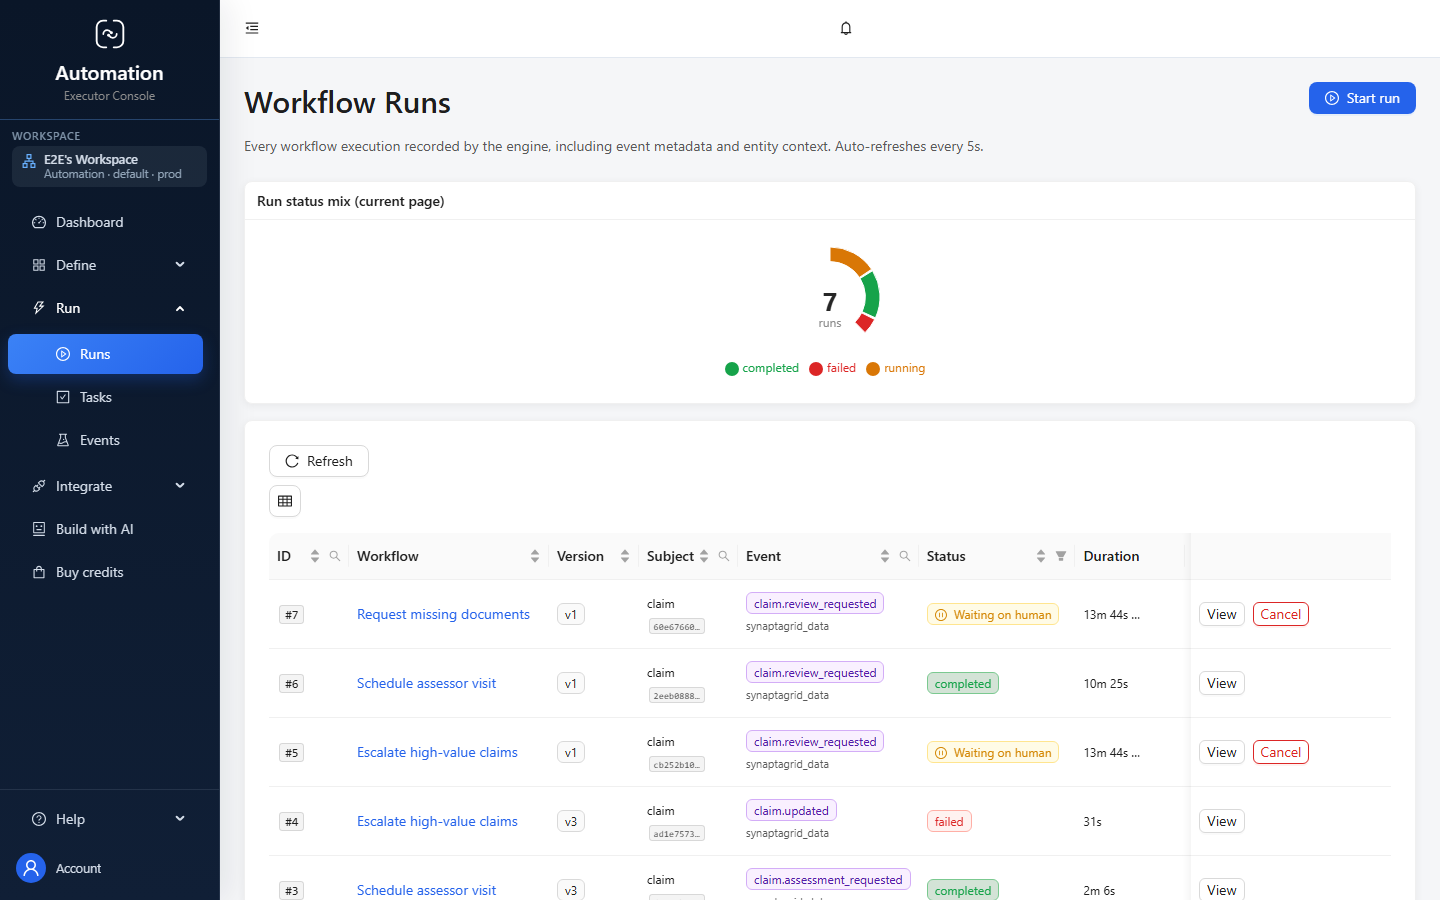The width and height of the screenshot is (1440, 900).
Task: Click the red failed chart segment
Action: (865, 322)
